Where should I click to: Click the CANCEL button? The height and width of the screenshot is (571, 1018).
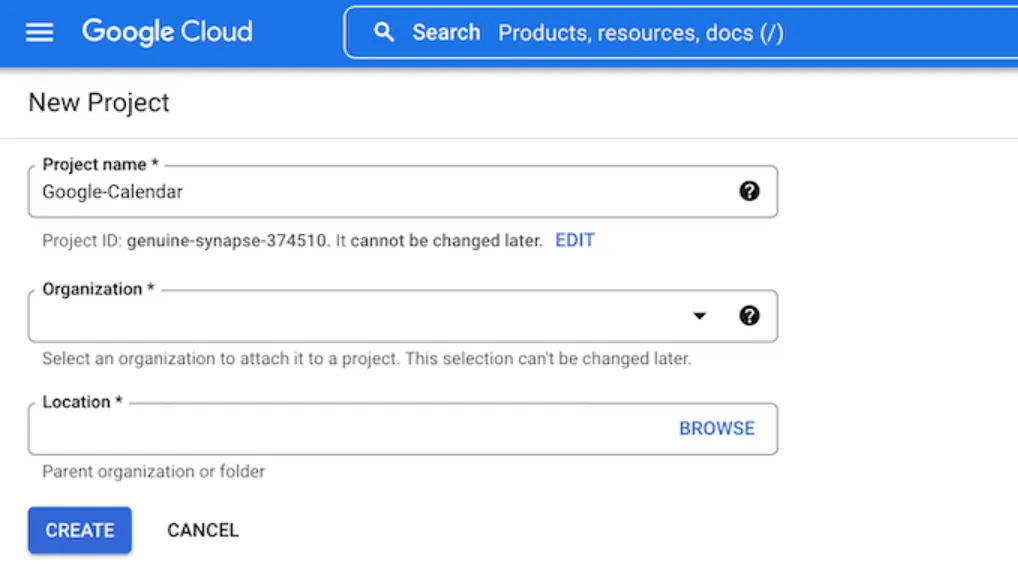coord(203,530)
